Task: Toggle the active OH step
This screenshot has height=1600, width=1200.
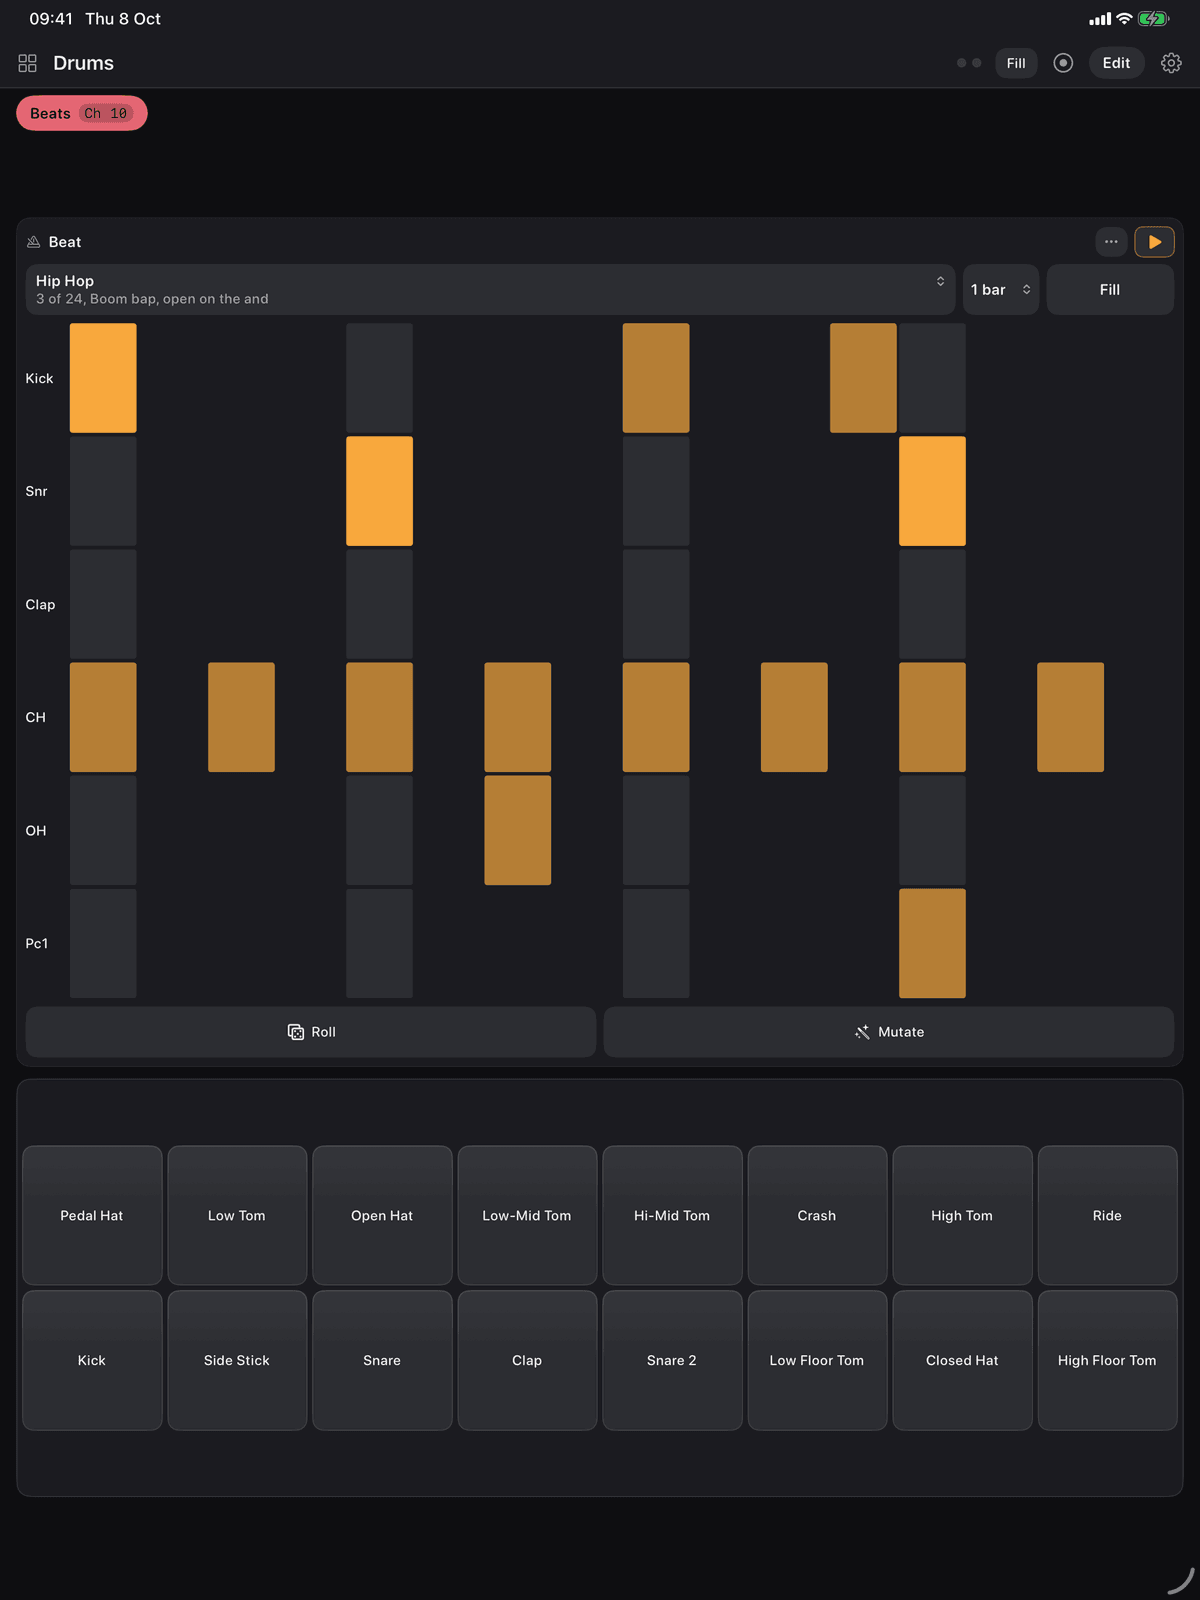Action: (x=518, y=830)
